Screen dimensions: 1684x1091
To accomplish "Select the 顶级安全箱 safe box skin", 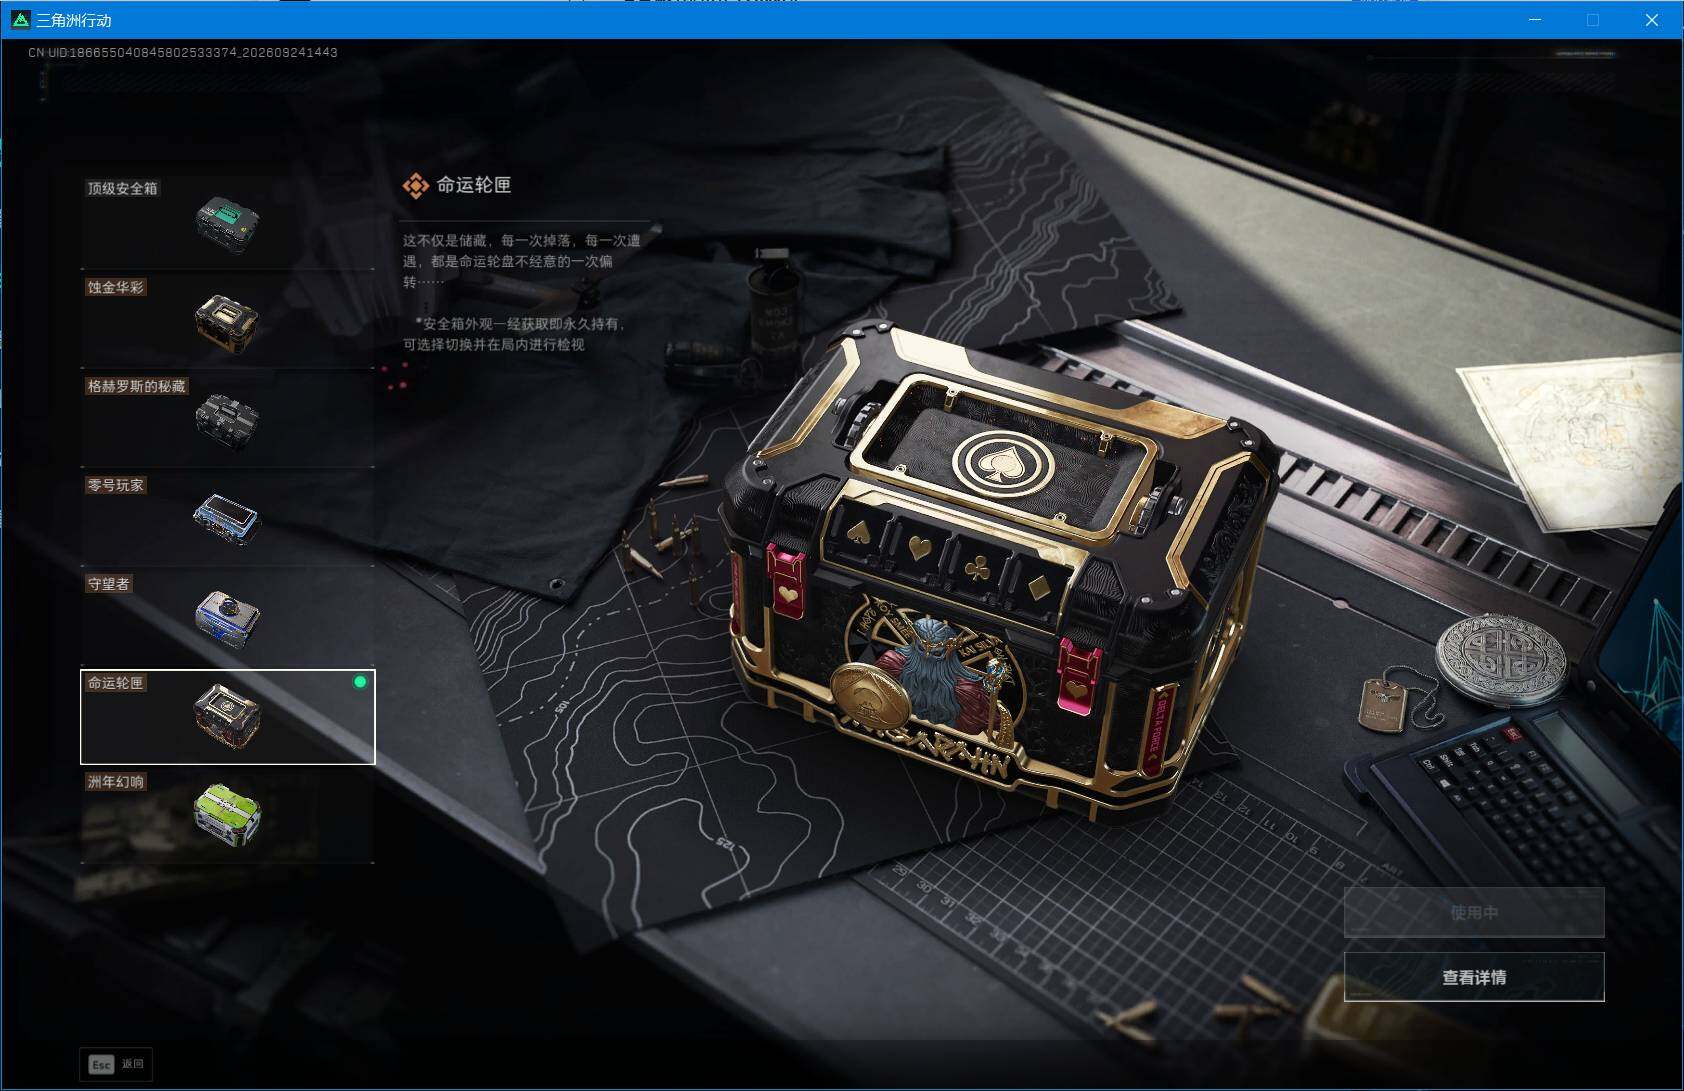I will 228,221.
